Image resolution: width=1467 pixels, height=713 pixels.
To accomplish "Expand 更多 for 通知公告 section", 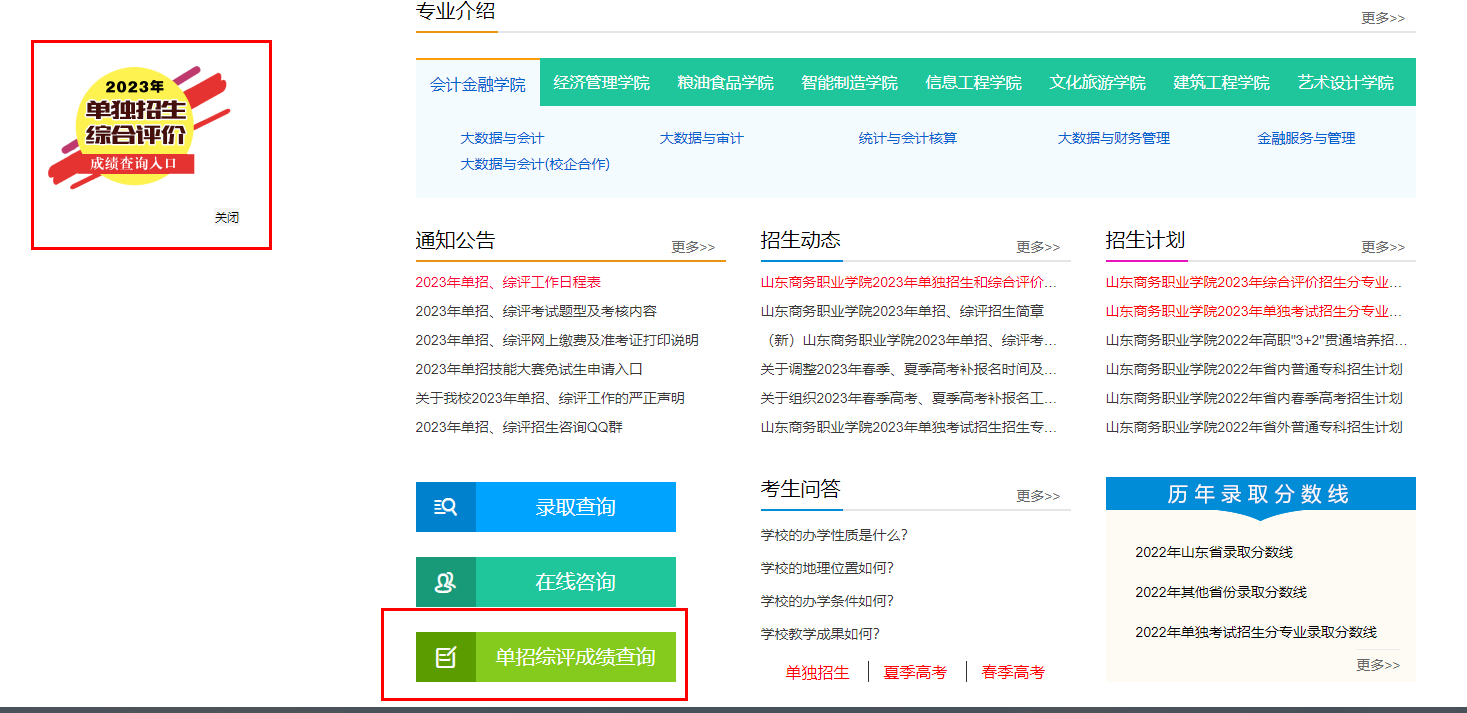I will pyautogui.click(x=693, y=247).
